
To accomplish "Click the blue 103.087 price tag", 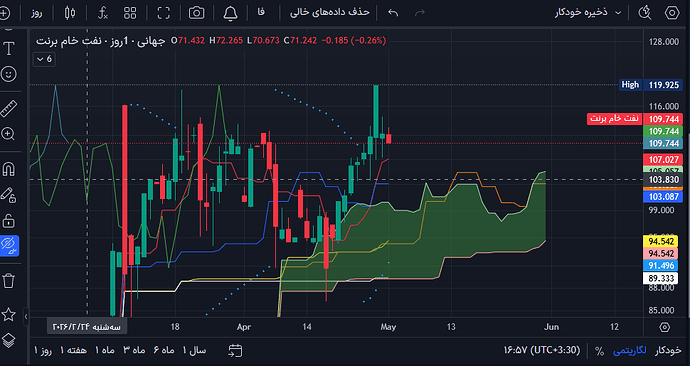I will coord(663,196).
